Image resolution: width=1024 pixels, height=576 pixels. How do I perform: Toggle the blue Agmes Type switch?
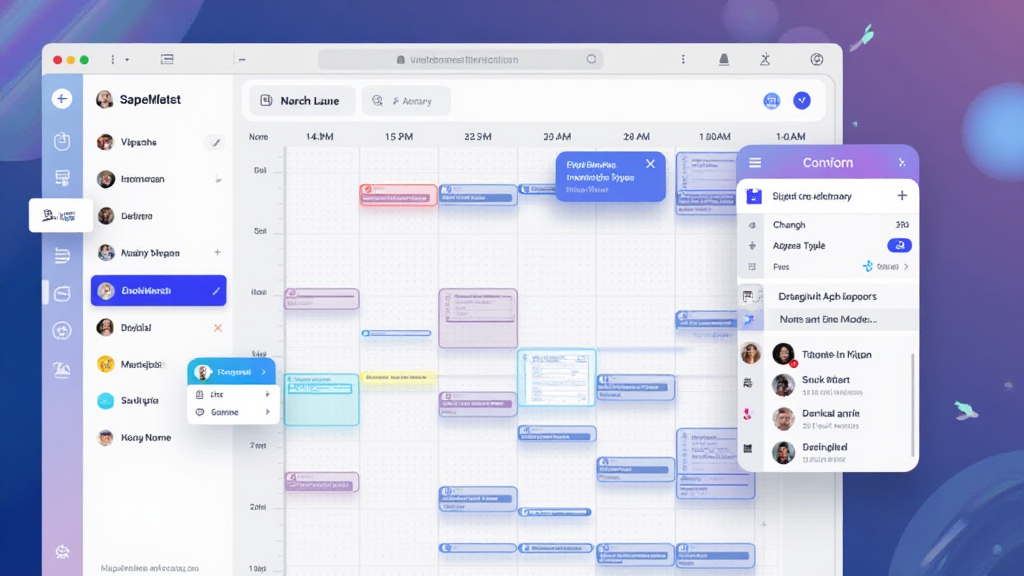coord(898,246)
